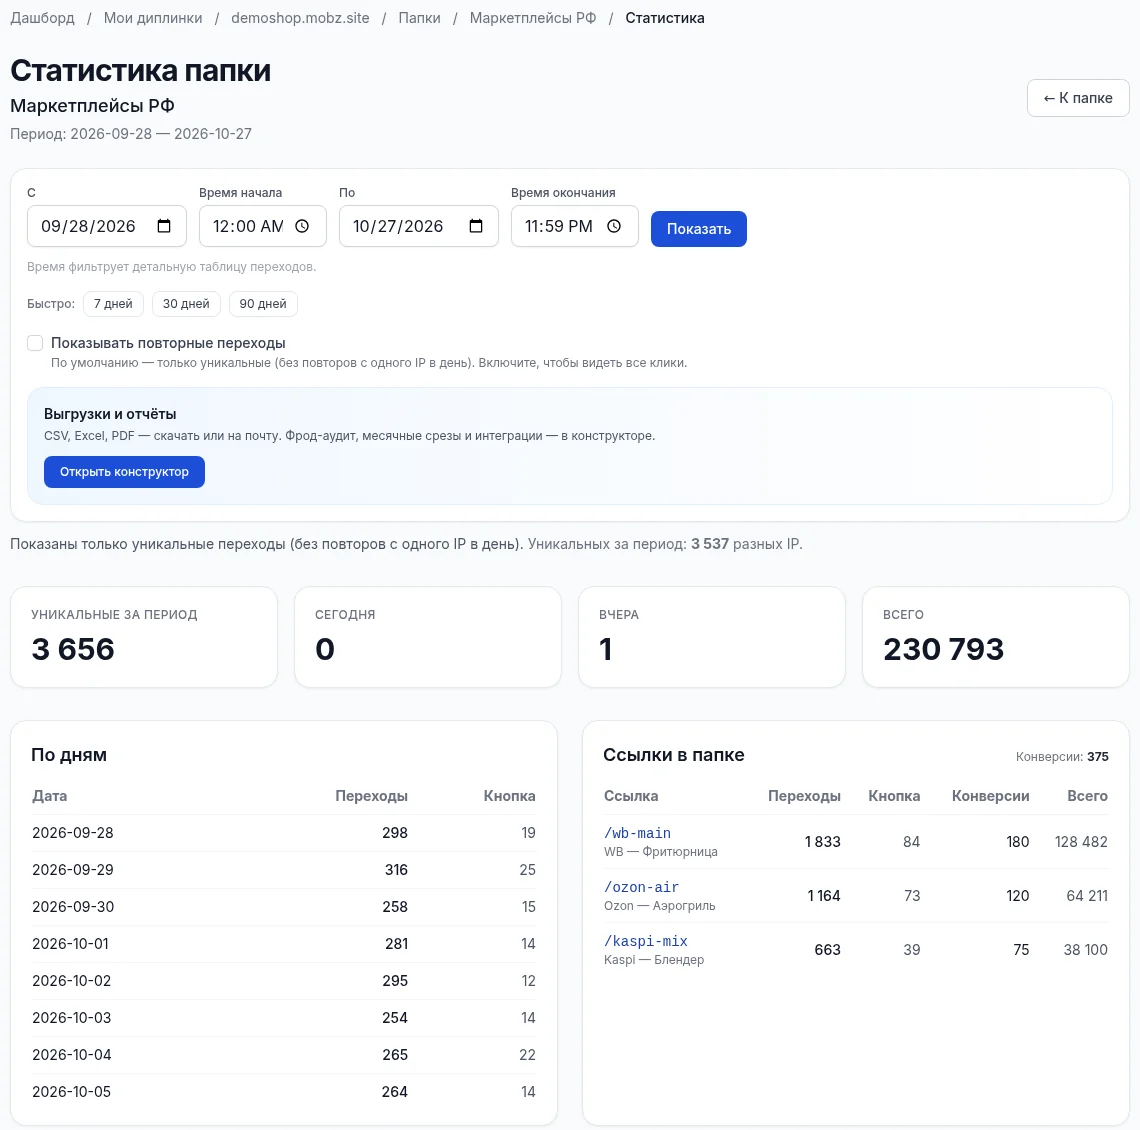Click the 316 clicks value for 2026-09-29

click(x=396, y=870)
